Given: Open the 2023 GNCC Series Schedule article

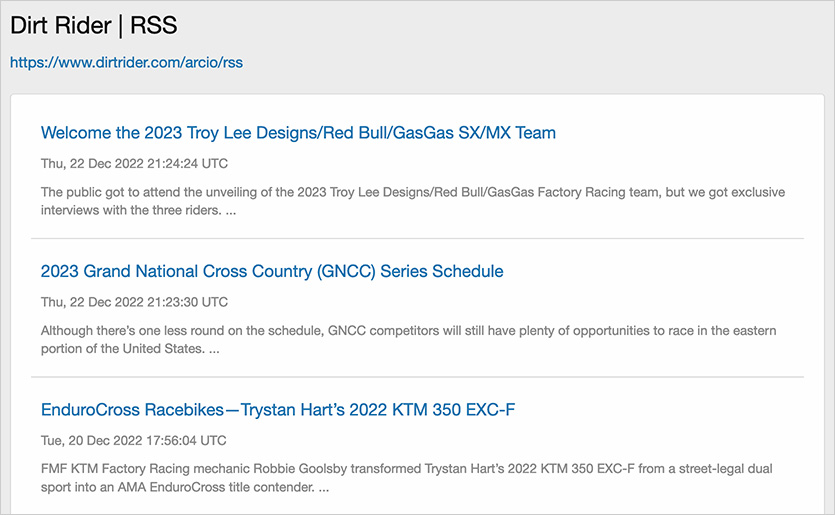Looking at the screenshot, I should pyautogui.click(x=272, y=272).
